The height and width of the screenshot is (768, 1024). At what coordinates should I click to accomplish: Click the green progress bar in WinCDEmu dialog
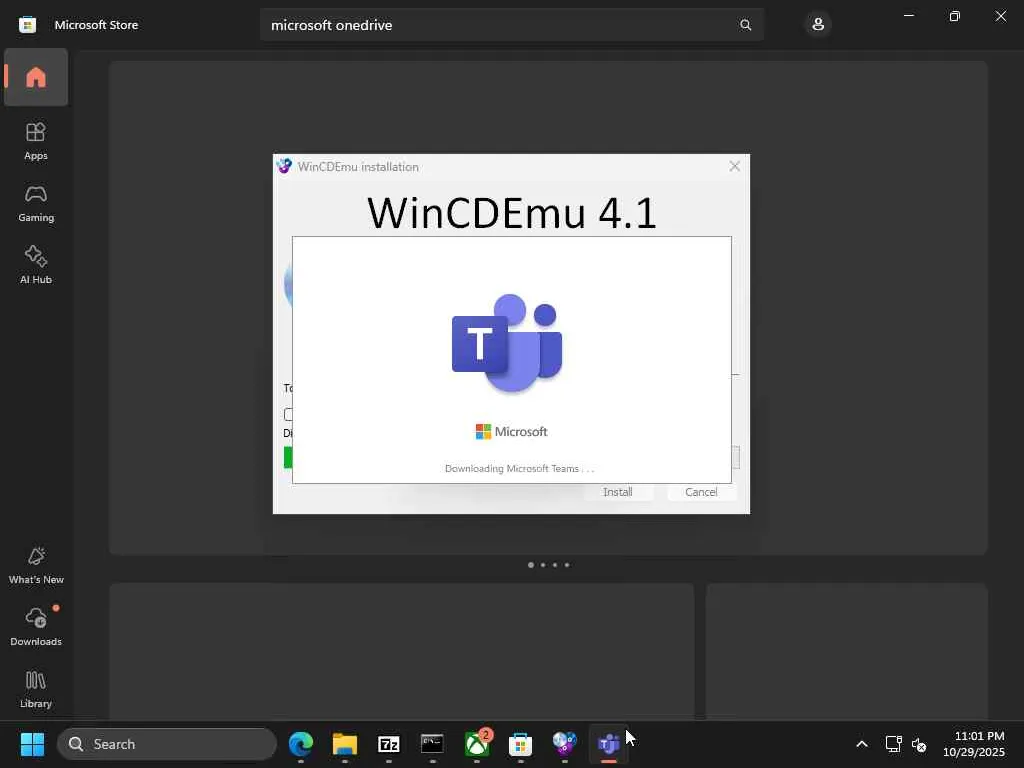pos(288,457)
